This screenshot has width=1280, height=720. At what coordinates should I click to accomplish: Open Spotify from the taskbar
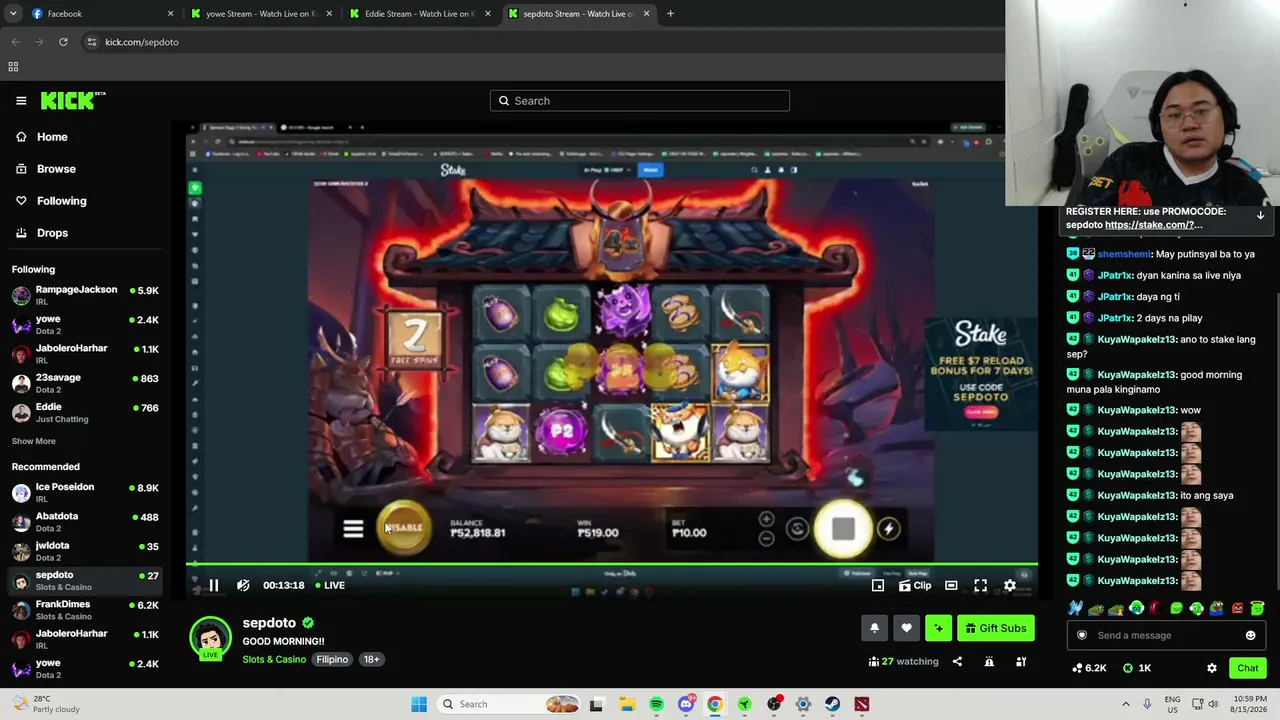(656, 704)
